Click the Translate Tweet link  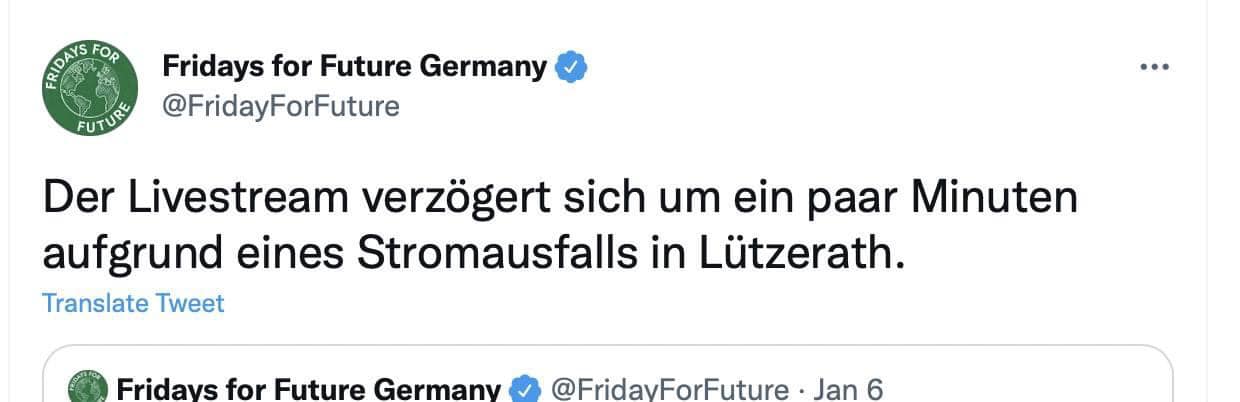click(x=133, y=303)
